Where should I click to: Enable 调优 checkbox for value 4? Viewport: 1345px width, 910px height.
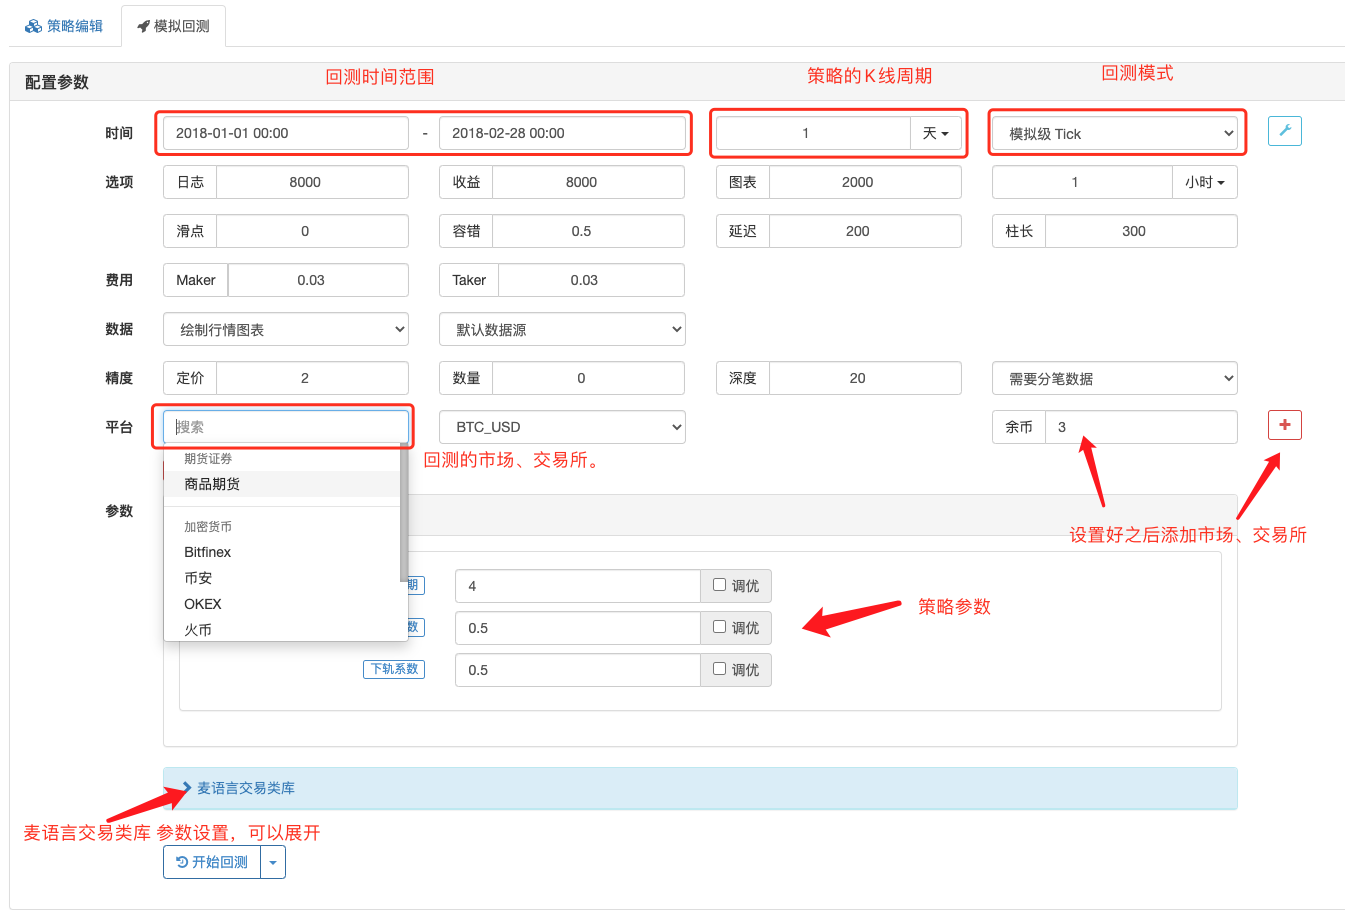pos(719,585)
